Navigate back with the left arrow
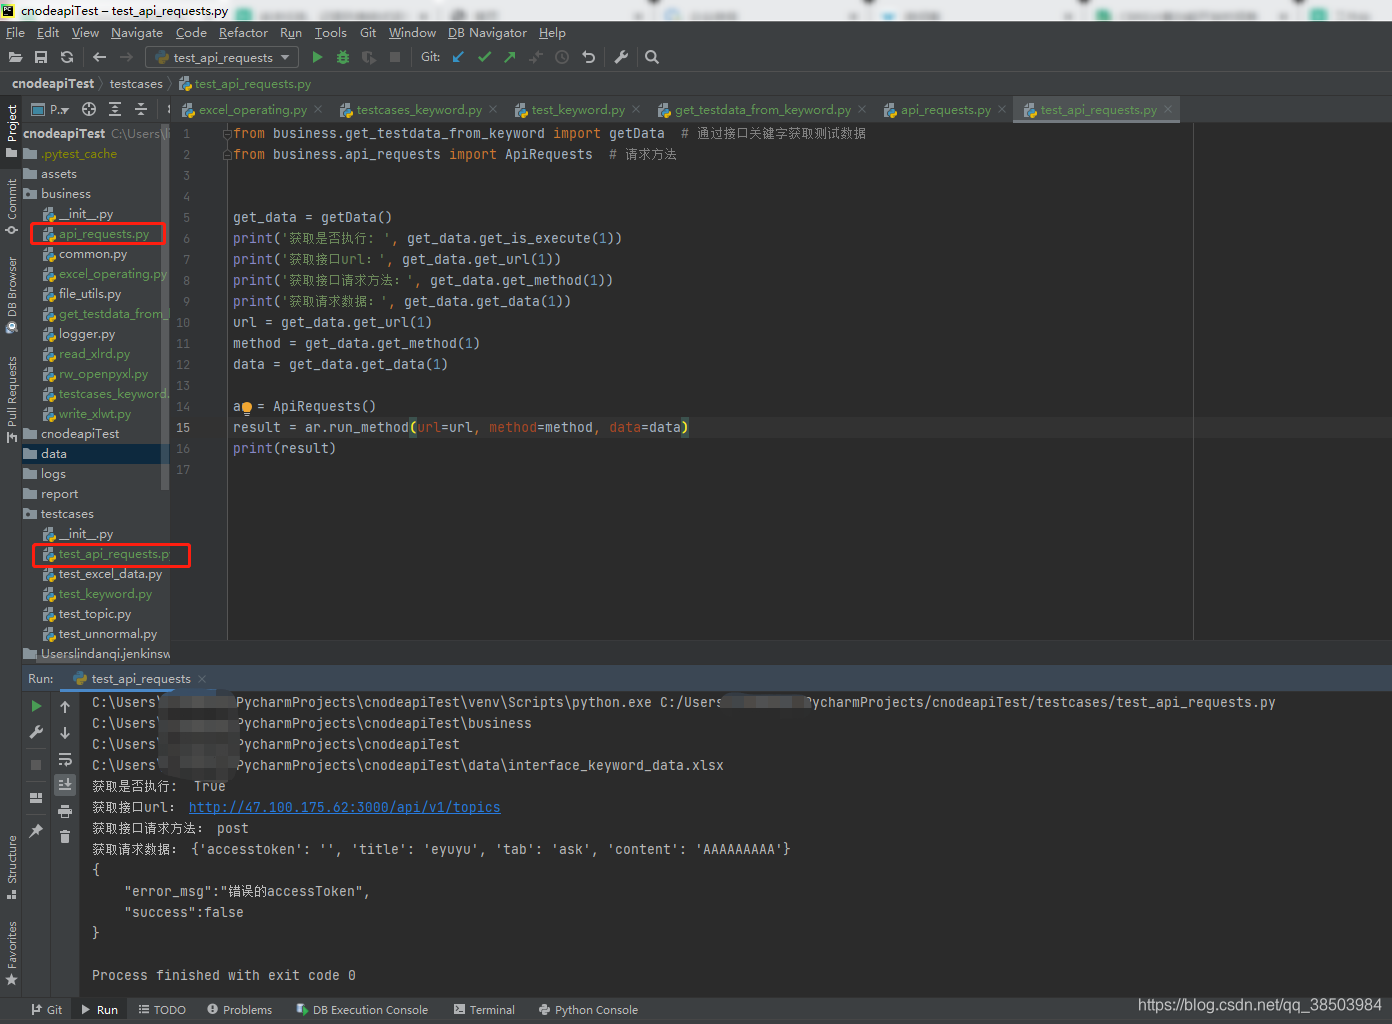Screen dimensions: 1392x1024 tap(99, 57)
